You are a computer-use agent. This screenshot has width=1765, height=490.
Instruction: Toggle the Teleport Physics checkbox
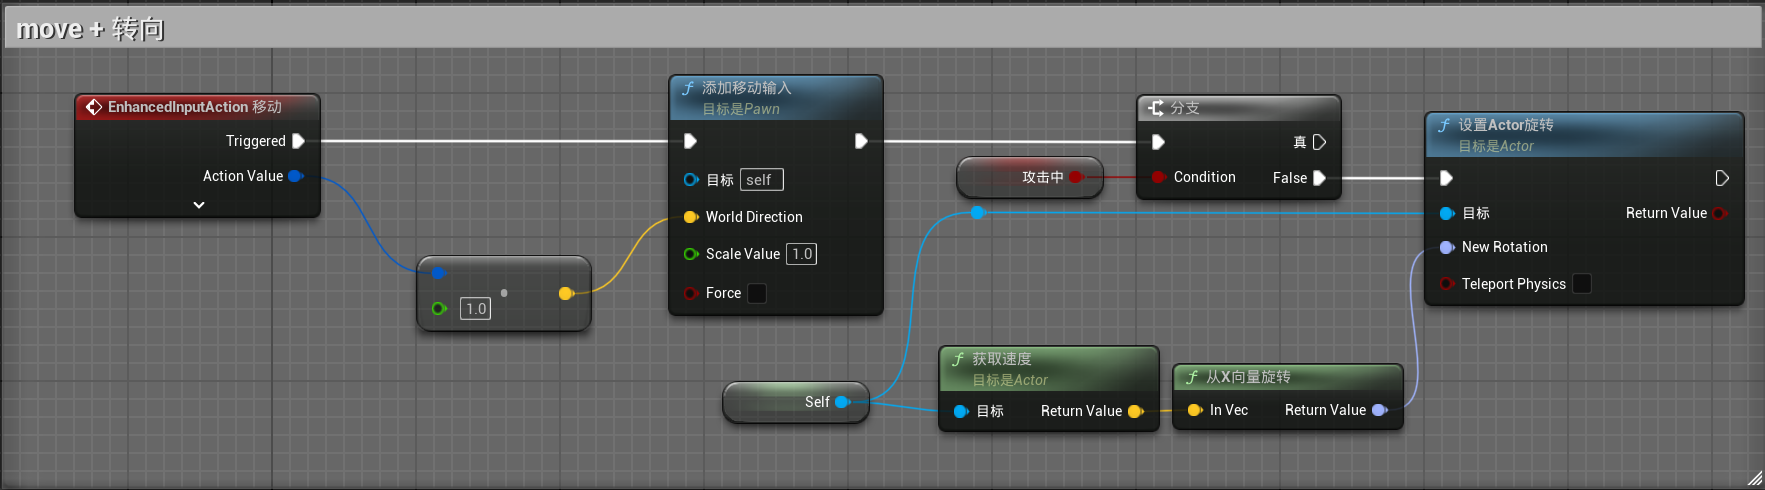pyautogui.click(x=1581, y=284)
